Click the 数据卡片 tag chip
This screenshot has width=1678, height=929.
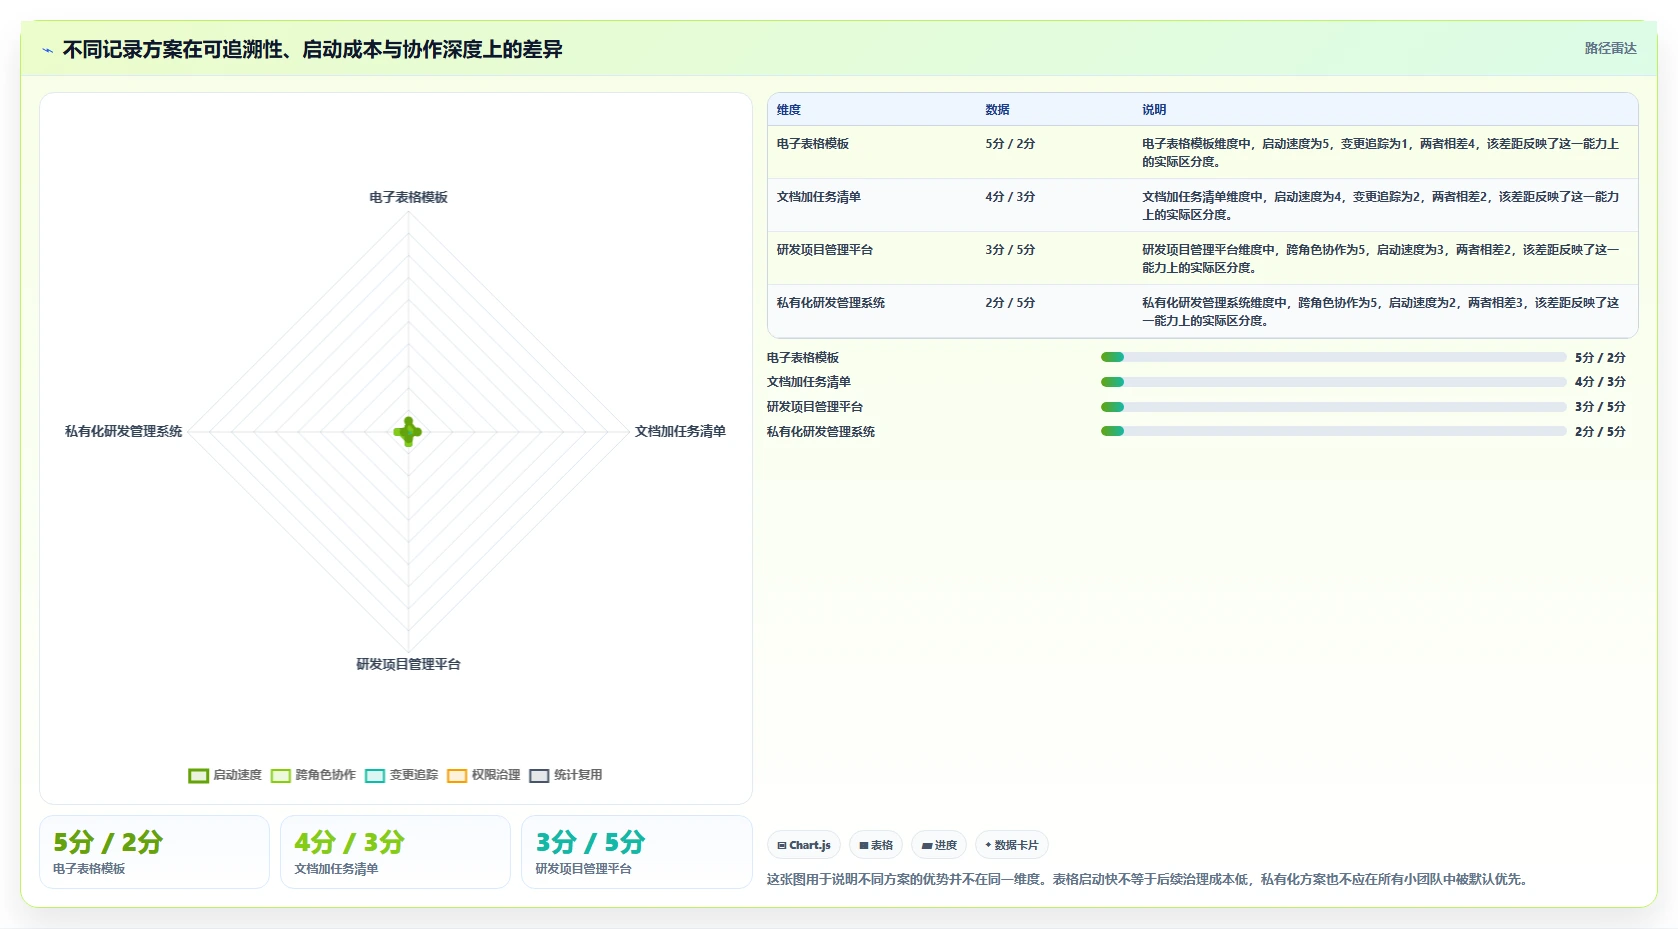pyautogui.click(x=1012, y=845)
